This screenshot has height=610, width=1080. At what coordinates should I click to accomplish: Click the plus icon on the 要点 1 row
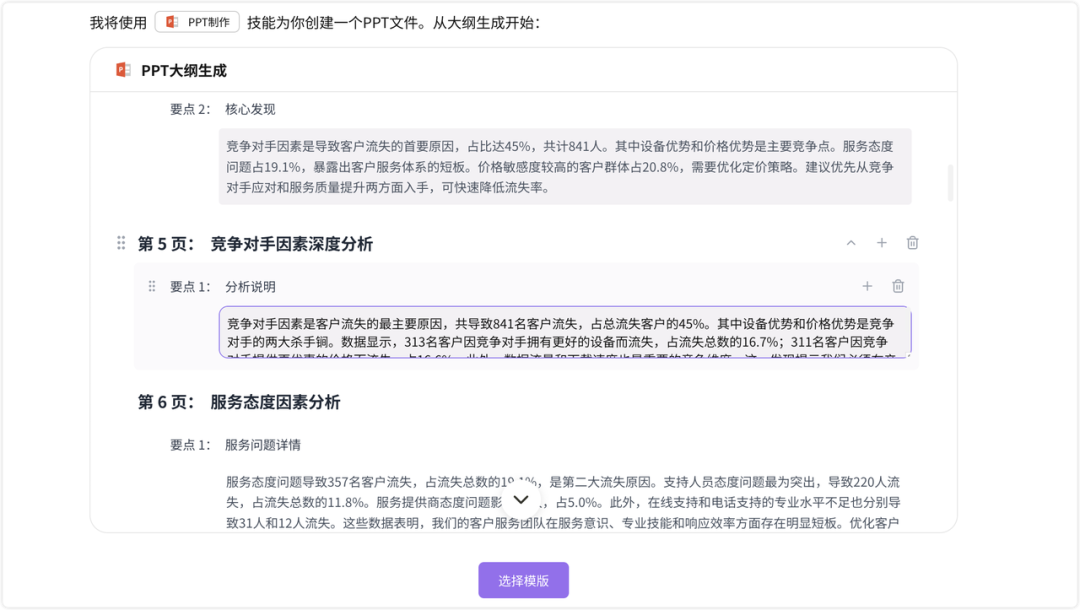point(867,286)
